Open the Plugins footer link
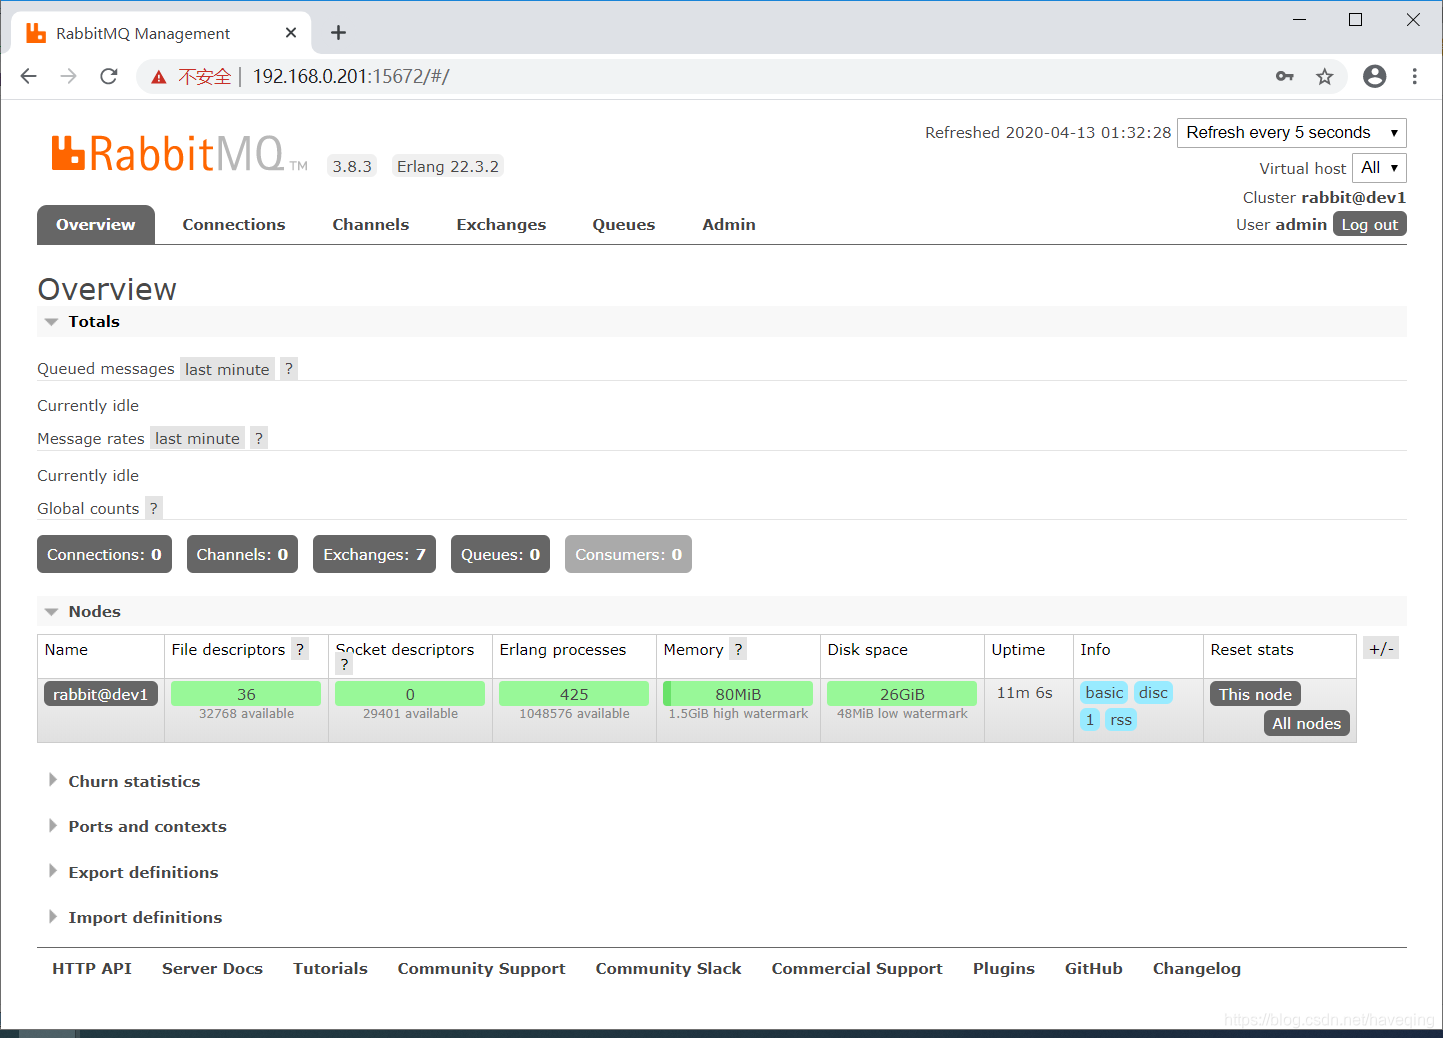The width and height of the screenshot is (1443, 1038). pyautogui.click(x=1004, y=968)
